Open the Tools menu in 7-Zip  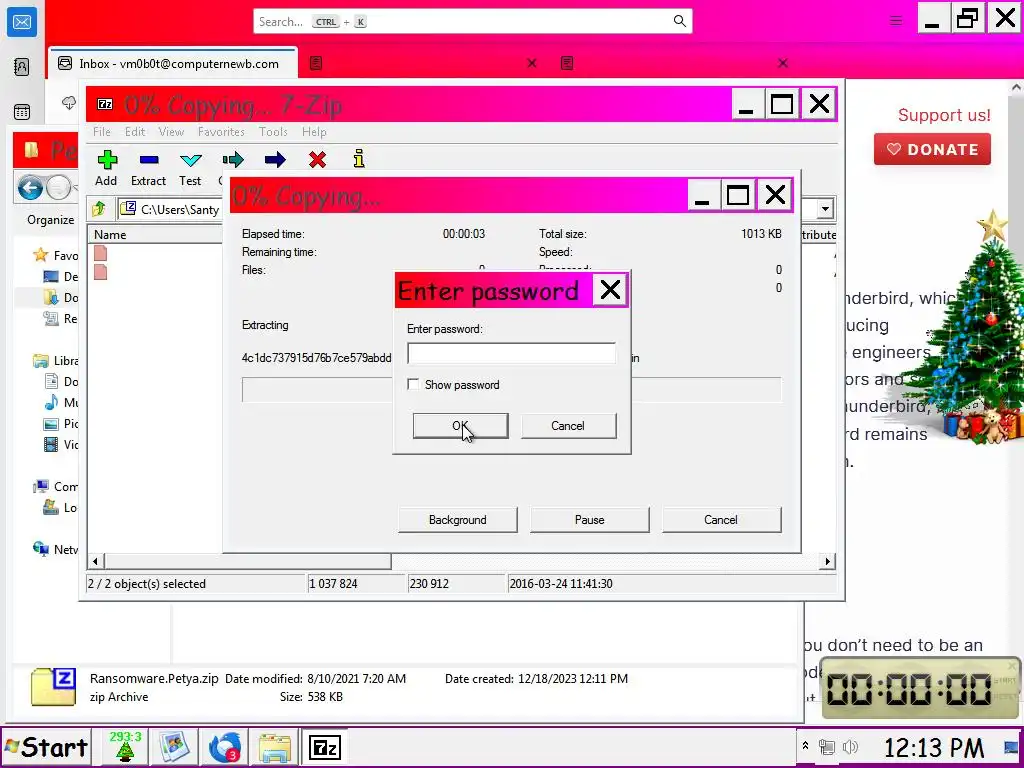[273, 131]
